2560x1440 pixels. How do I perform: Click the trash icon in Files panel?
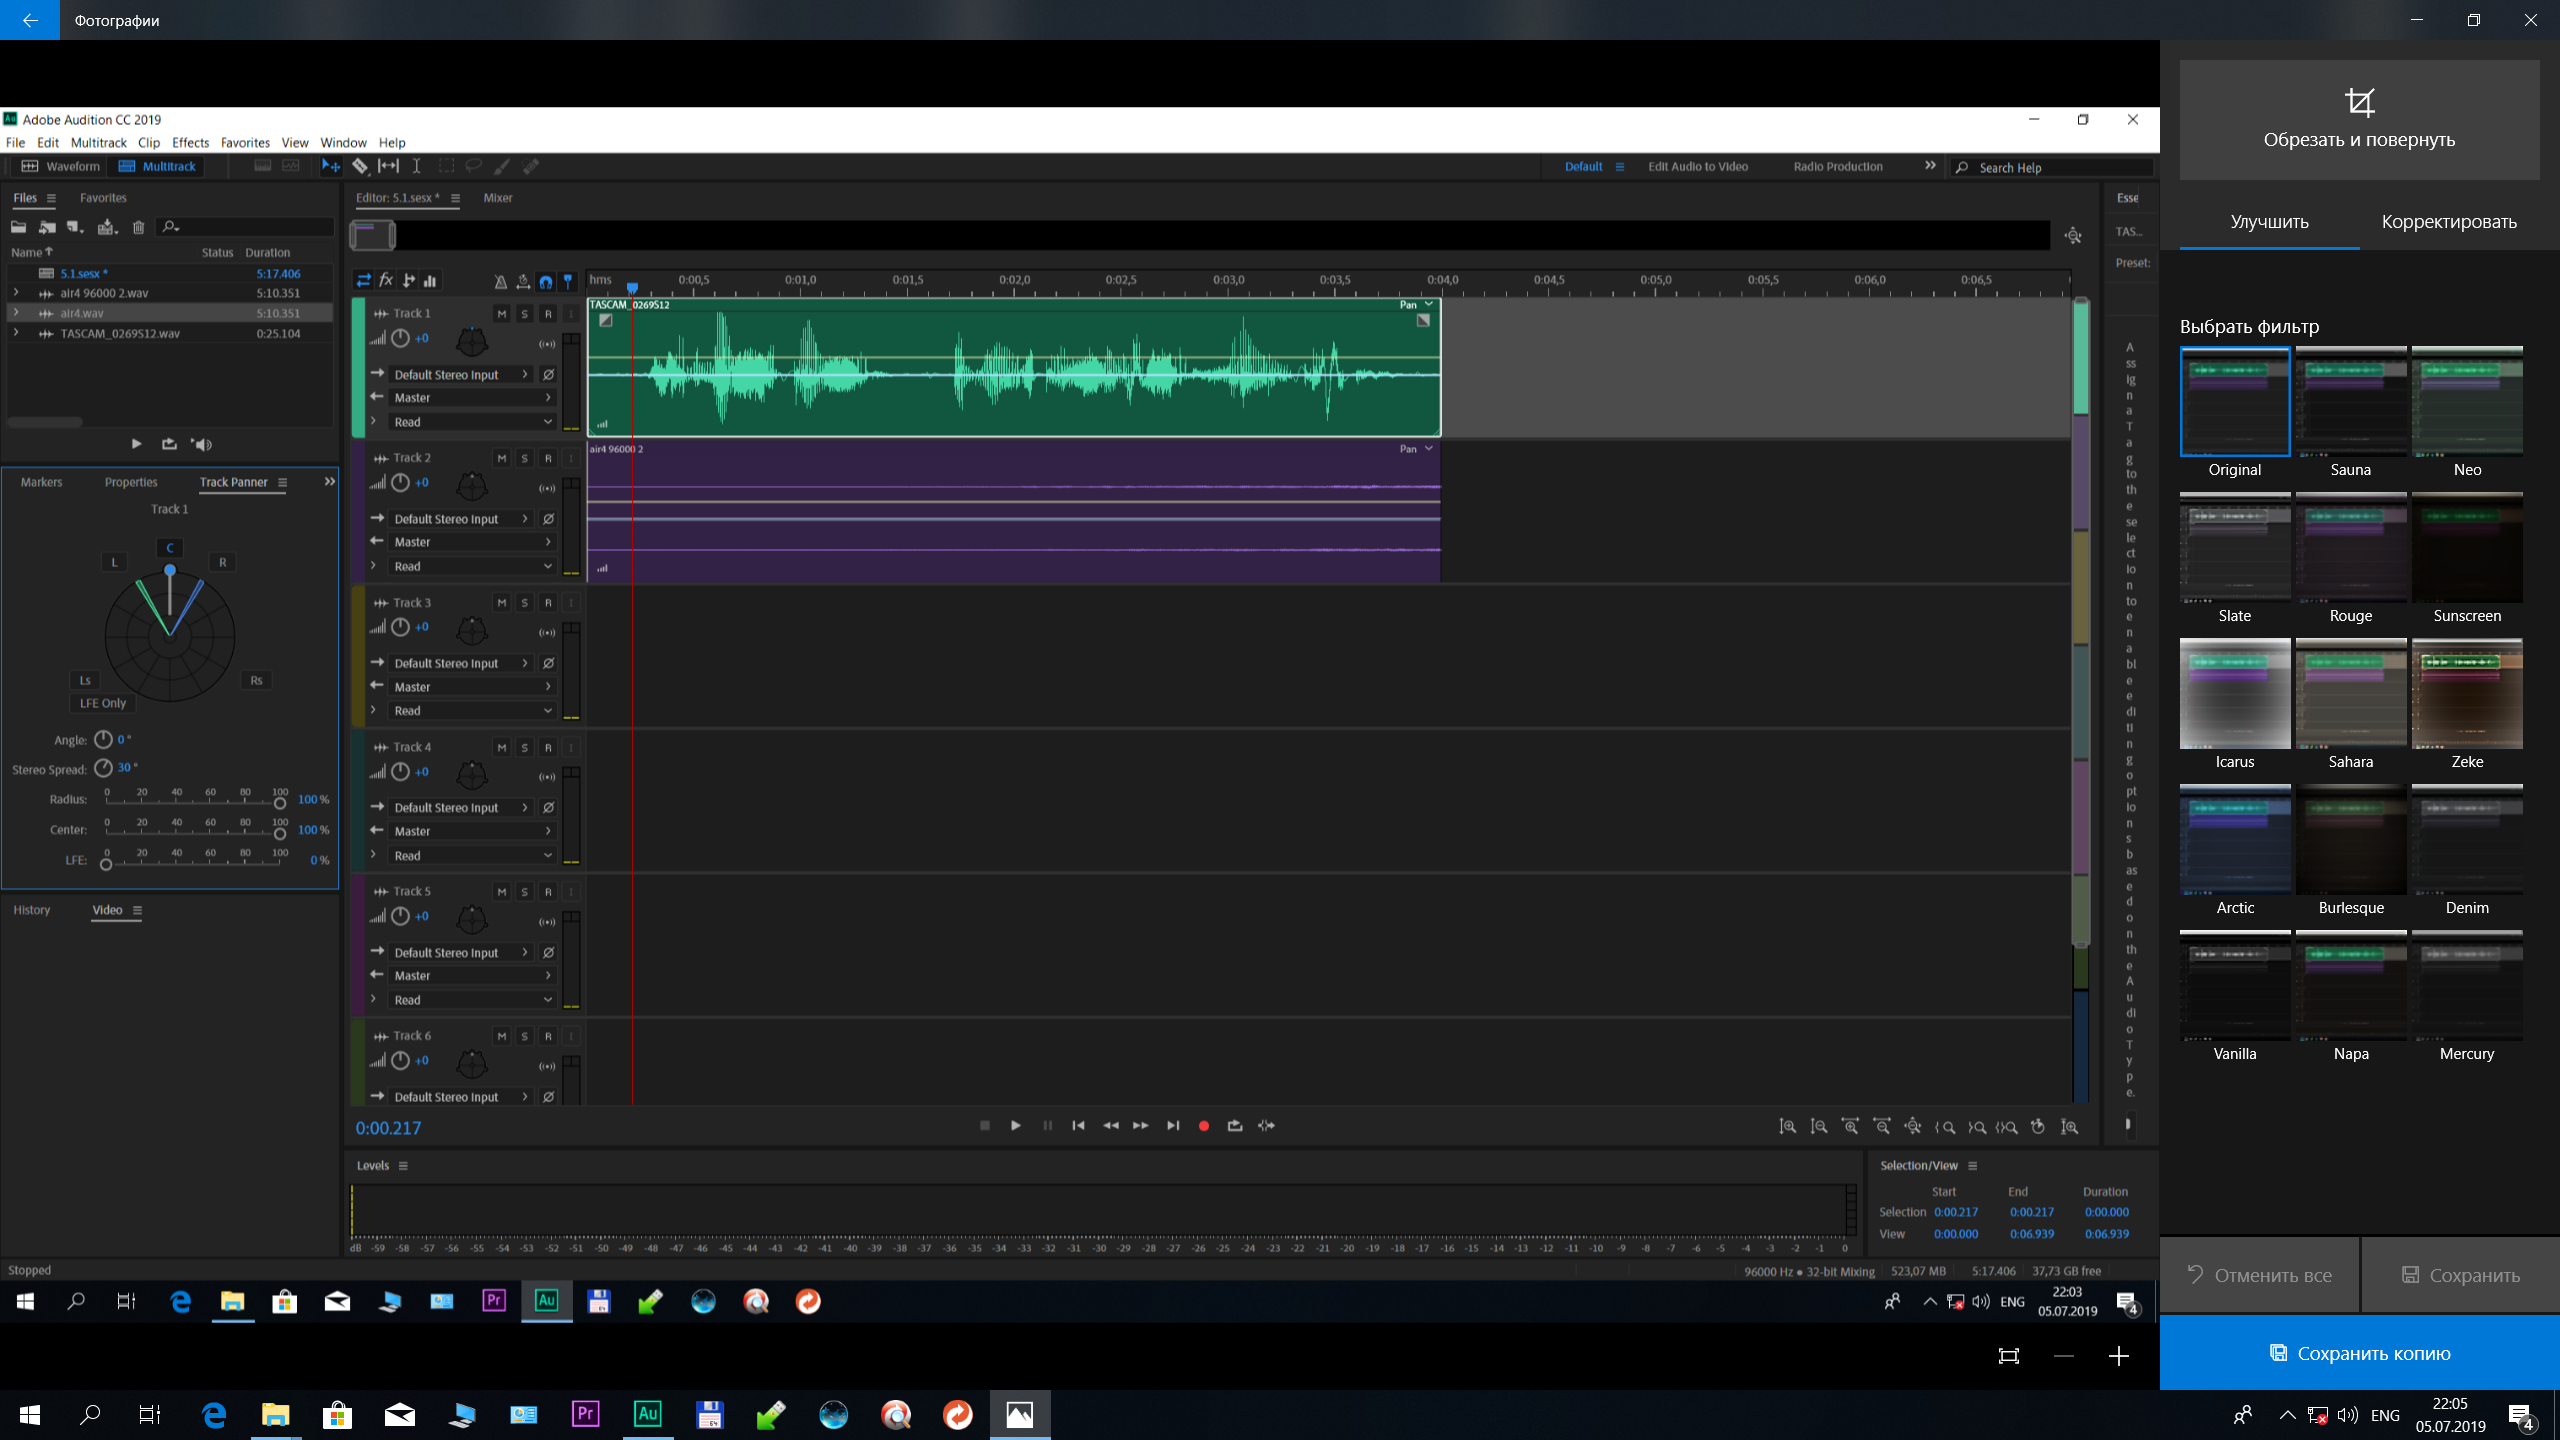(139, 227)
